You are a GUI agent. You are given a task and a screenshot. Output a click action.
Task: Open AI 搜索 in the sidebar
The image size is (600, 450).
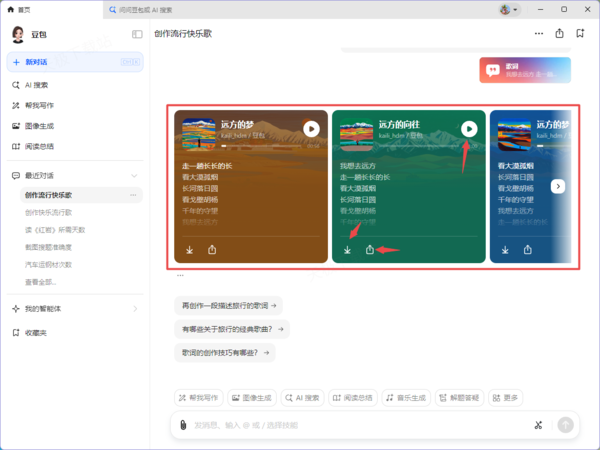[x=43, y=85]
